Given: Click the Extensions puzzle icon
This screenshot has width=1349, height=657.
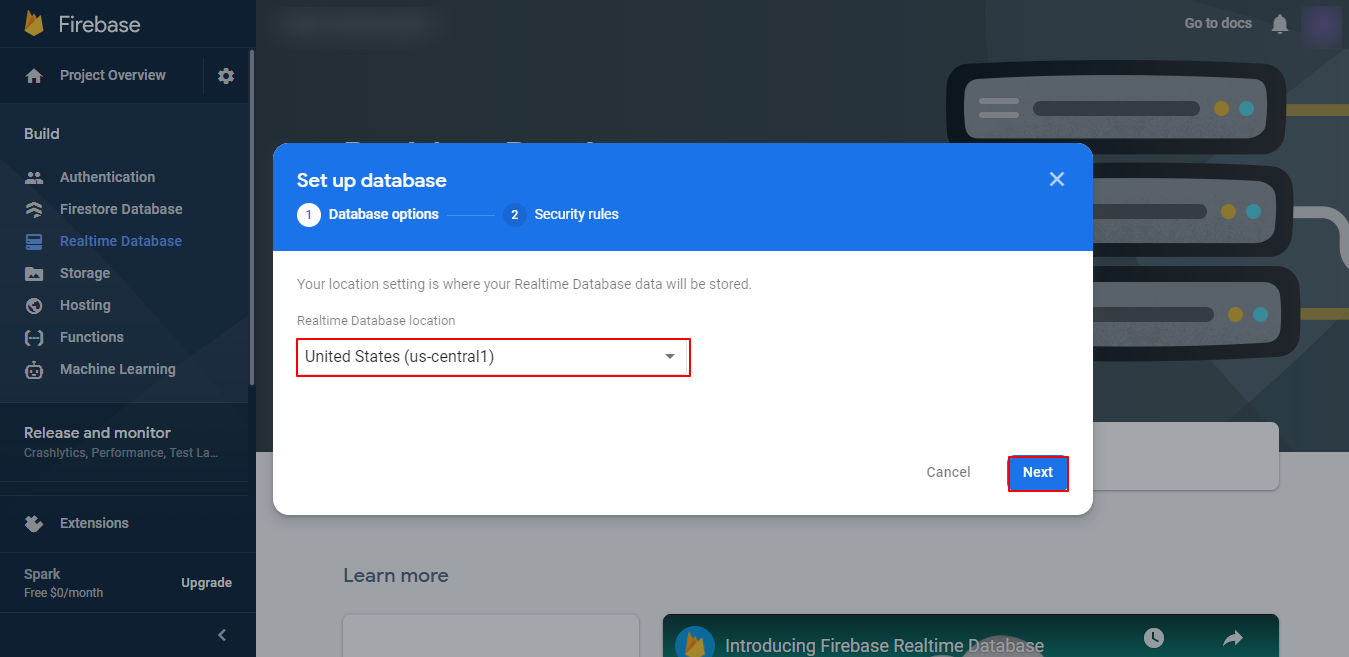Looking at the screenshot, I should [34, 523].
